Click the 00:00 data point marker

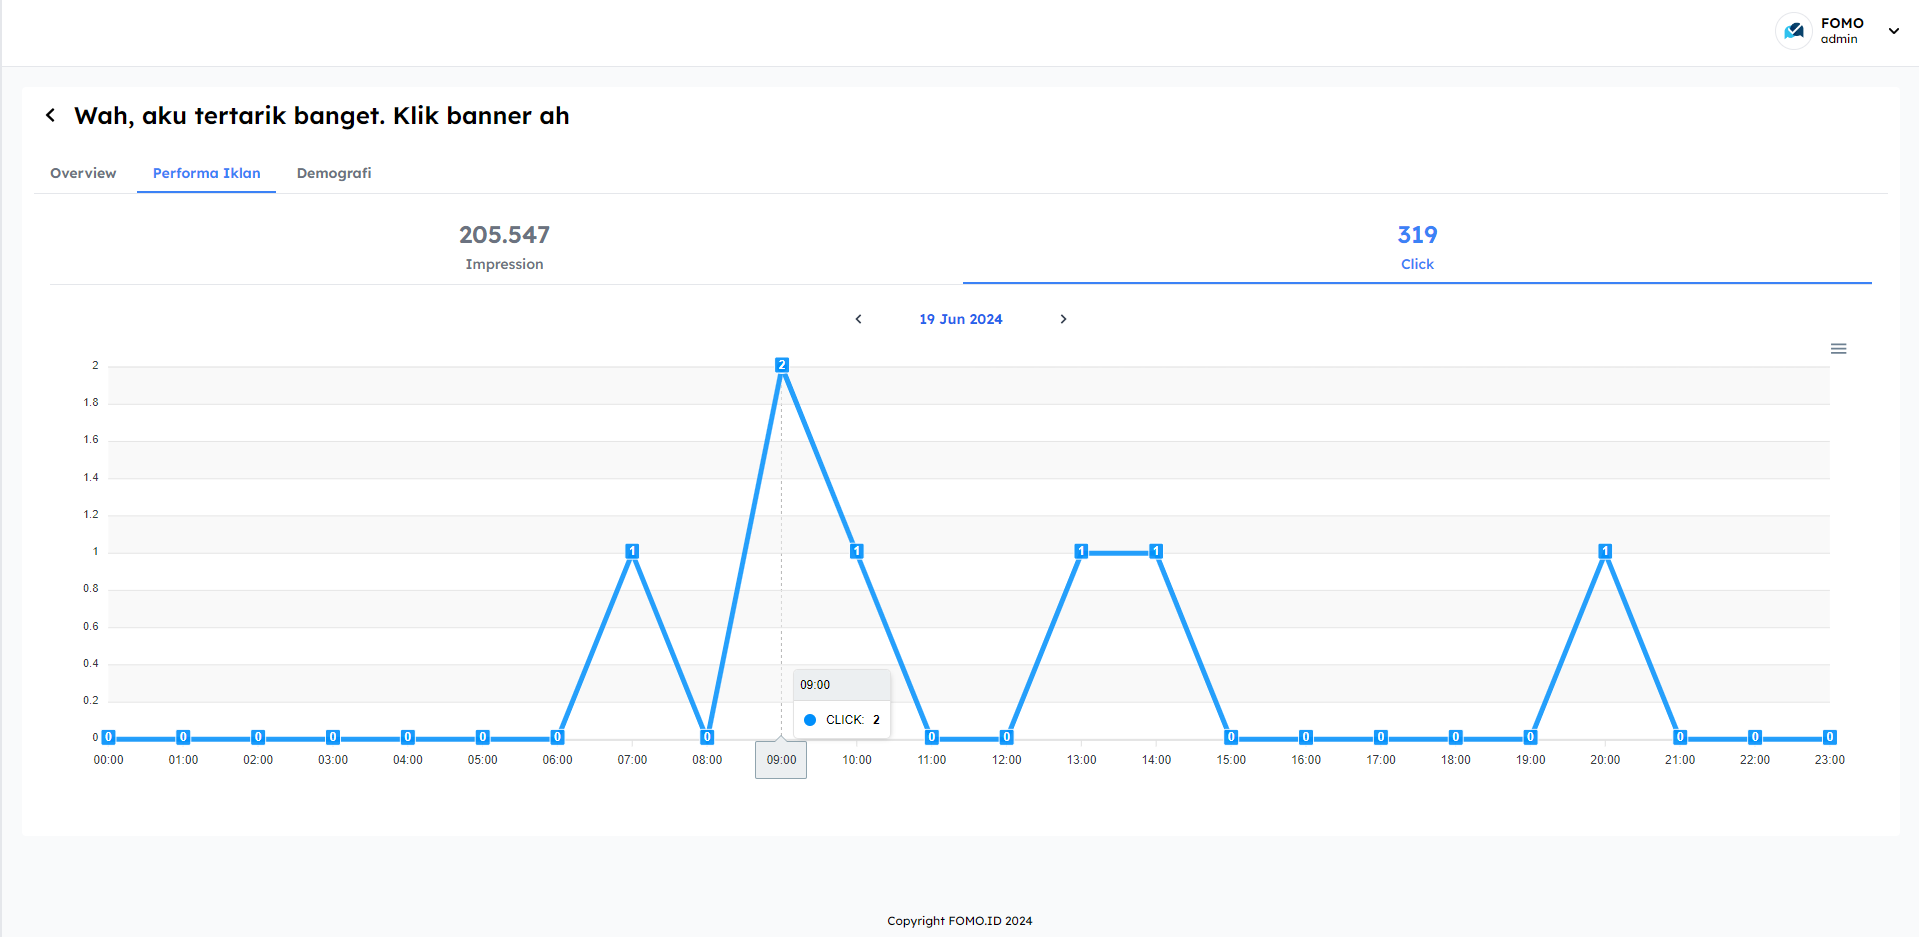108,737
